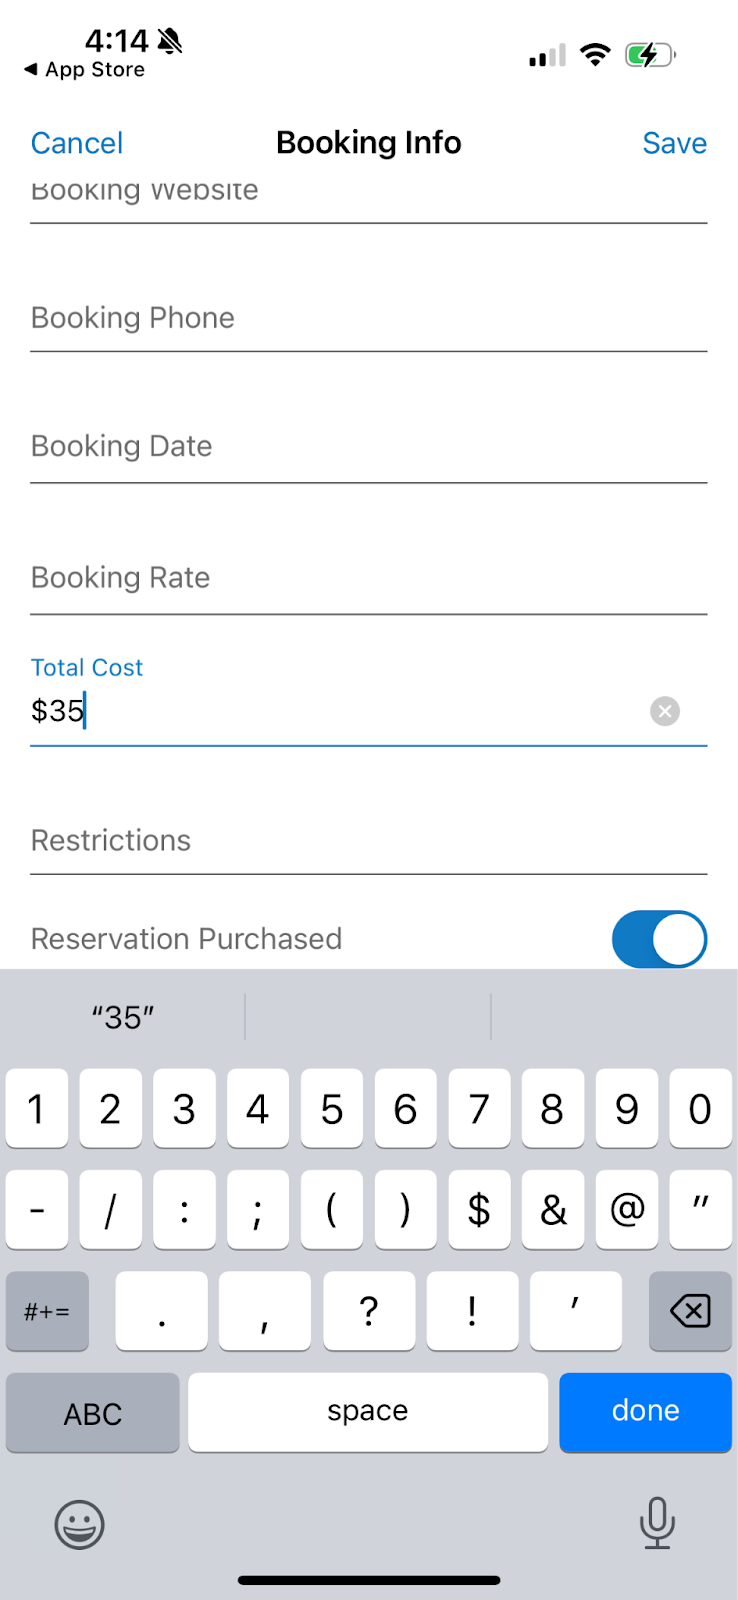
Task: Focus the Restrictions input field
Action: click(x=368, y=841)
